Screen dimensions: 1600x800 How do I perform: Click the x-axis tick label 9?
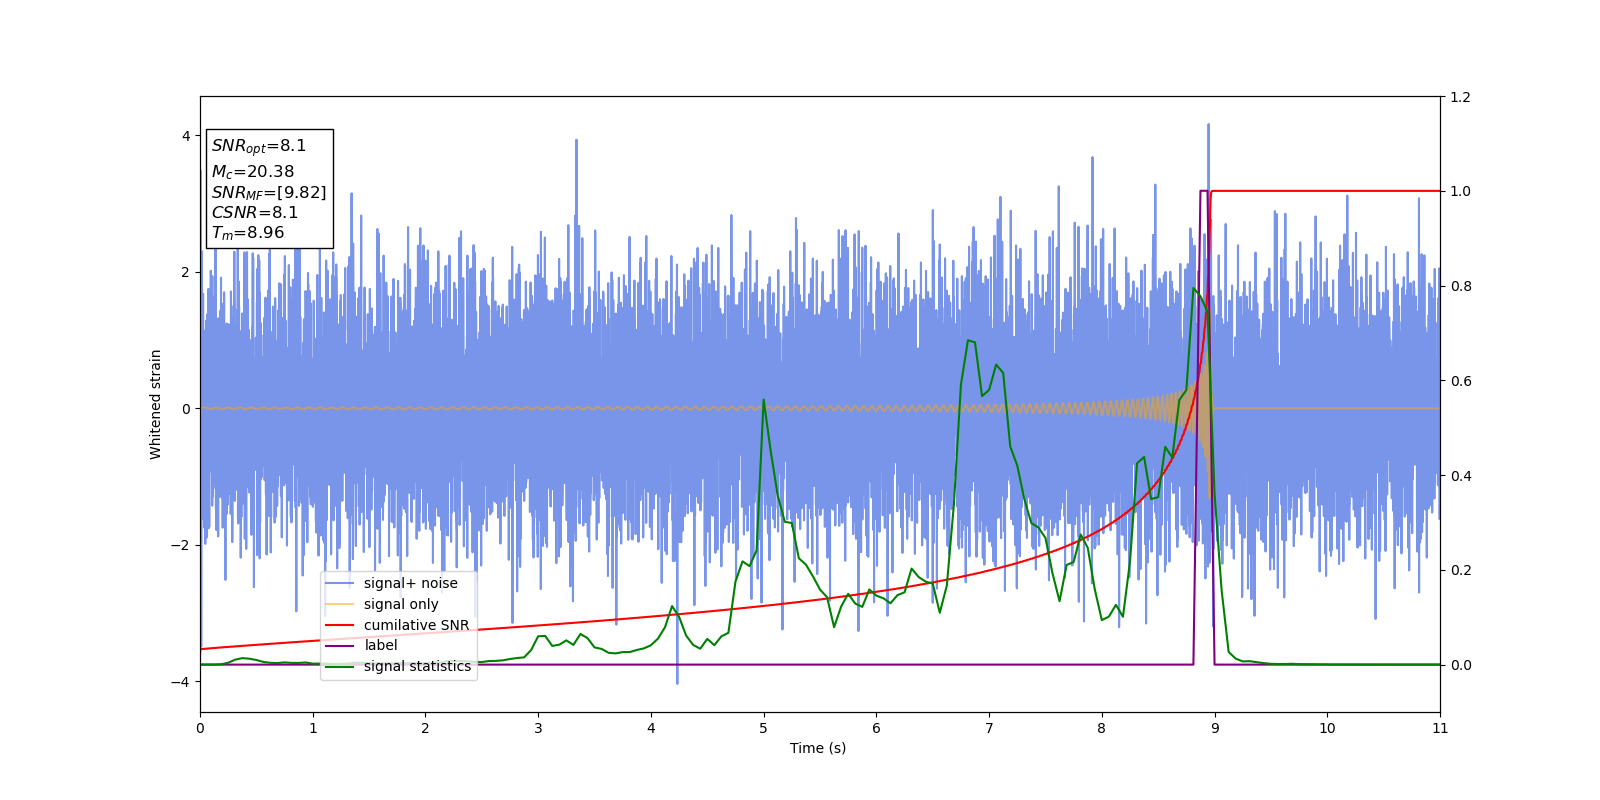pyautogui.click(x=1215, y=728)
